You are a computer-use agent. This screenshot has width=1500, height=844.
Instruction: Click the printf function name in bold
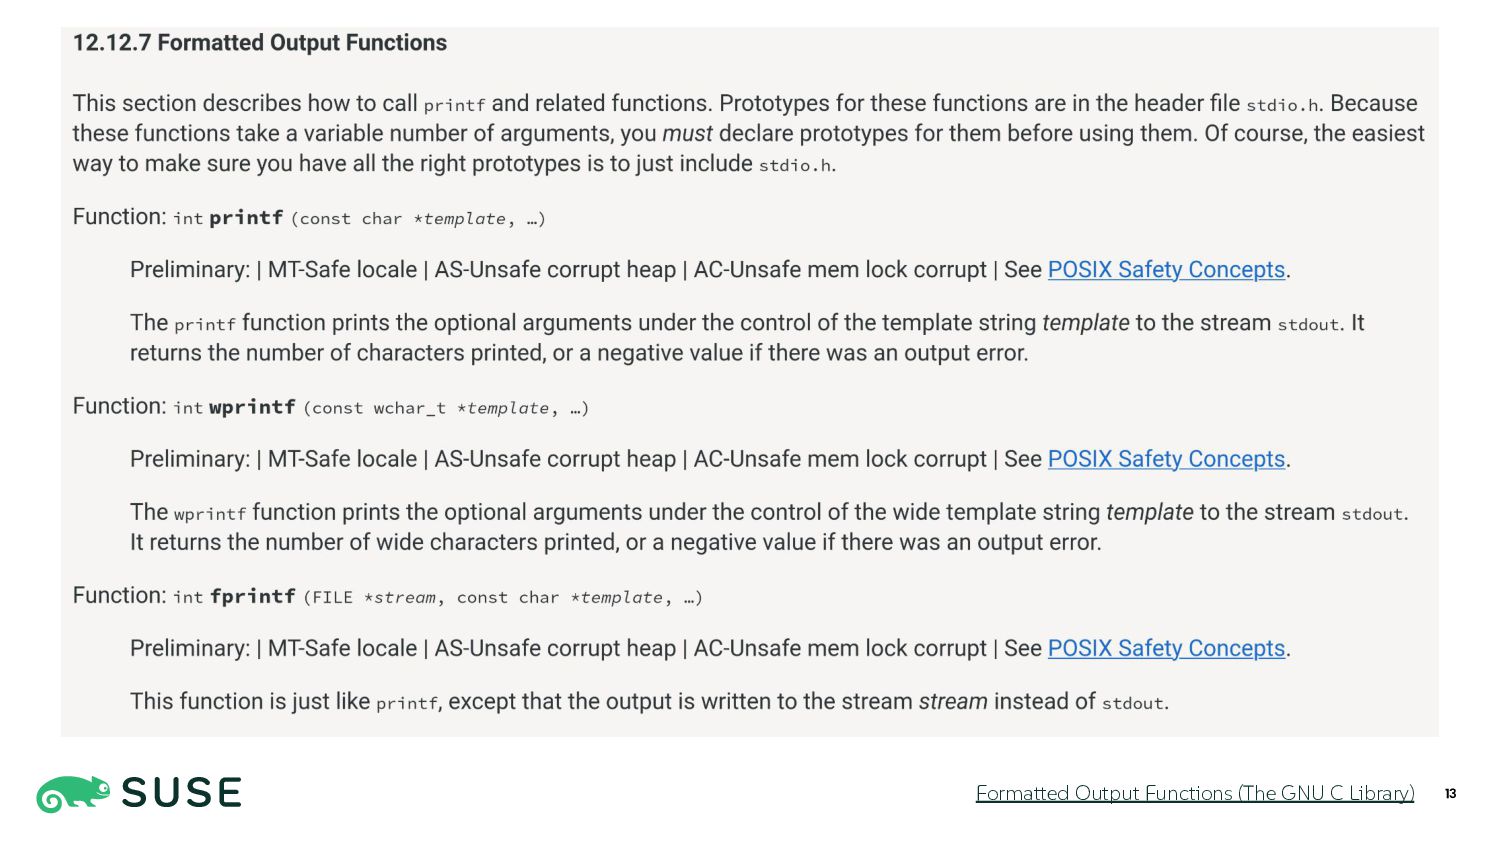[x=246, y=218]
